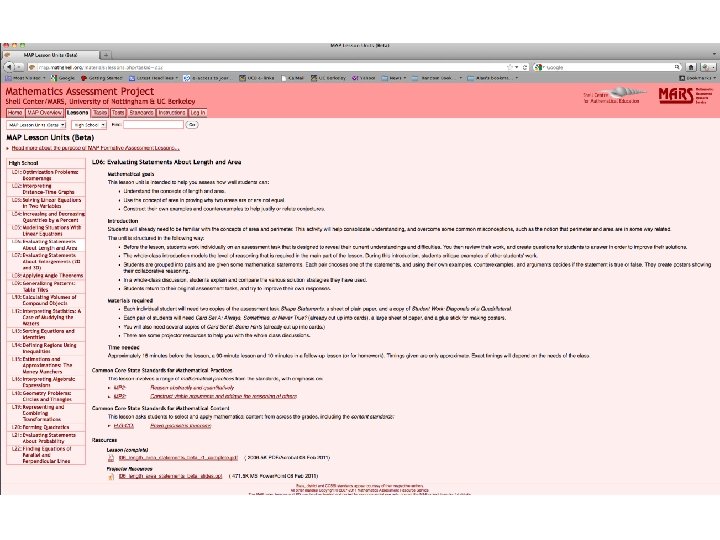Screen dimensions: 720x540
Task: Open the projector slides PowerPoint link
Action: (170, 477)
